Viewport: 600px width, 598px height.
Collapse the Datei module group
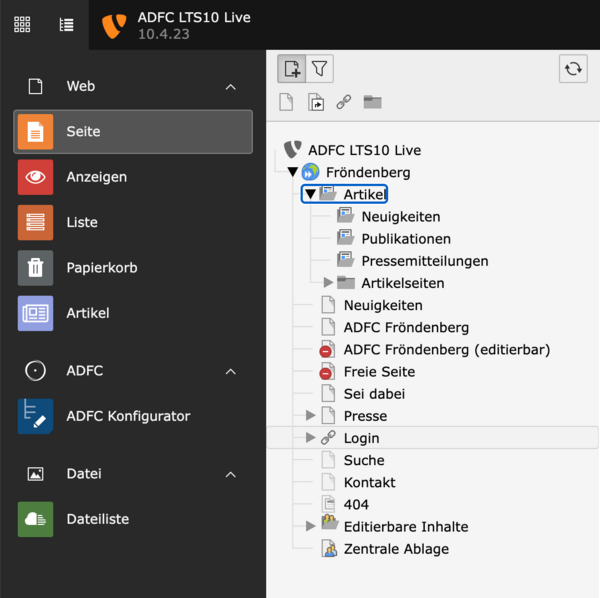click(230, 474)
